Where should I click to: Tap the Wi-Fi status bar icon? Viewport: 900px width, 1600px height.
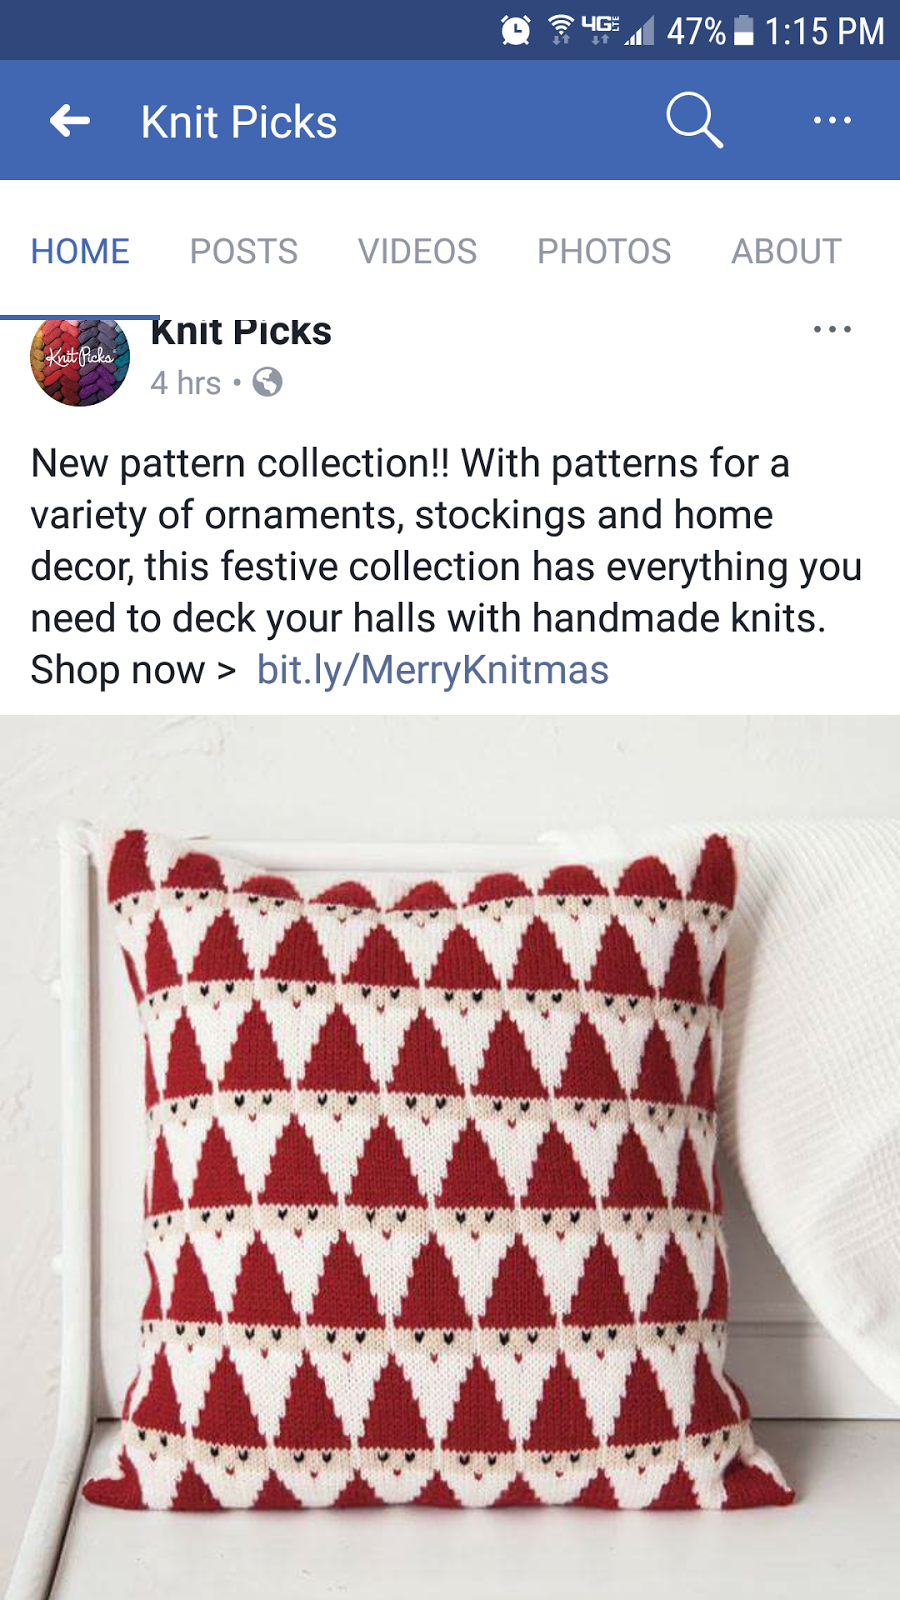coord(562,30)
